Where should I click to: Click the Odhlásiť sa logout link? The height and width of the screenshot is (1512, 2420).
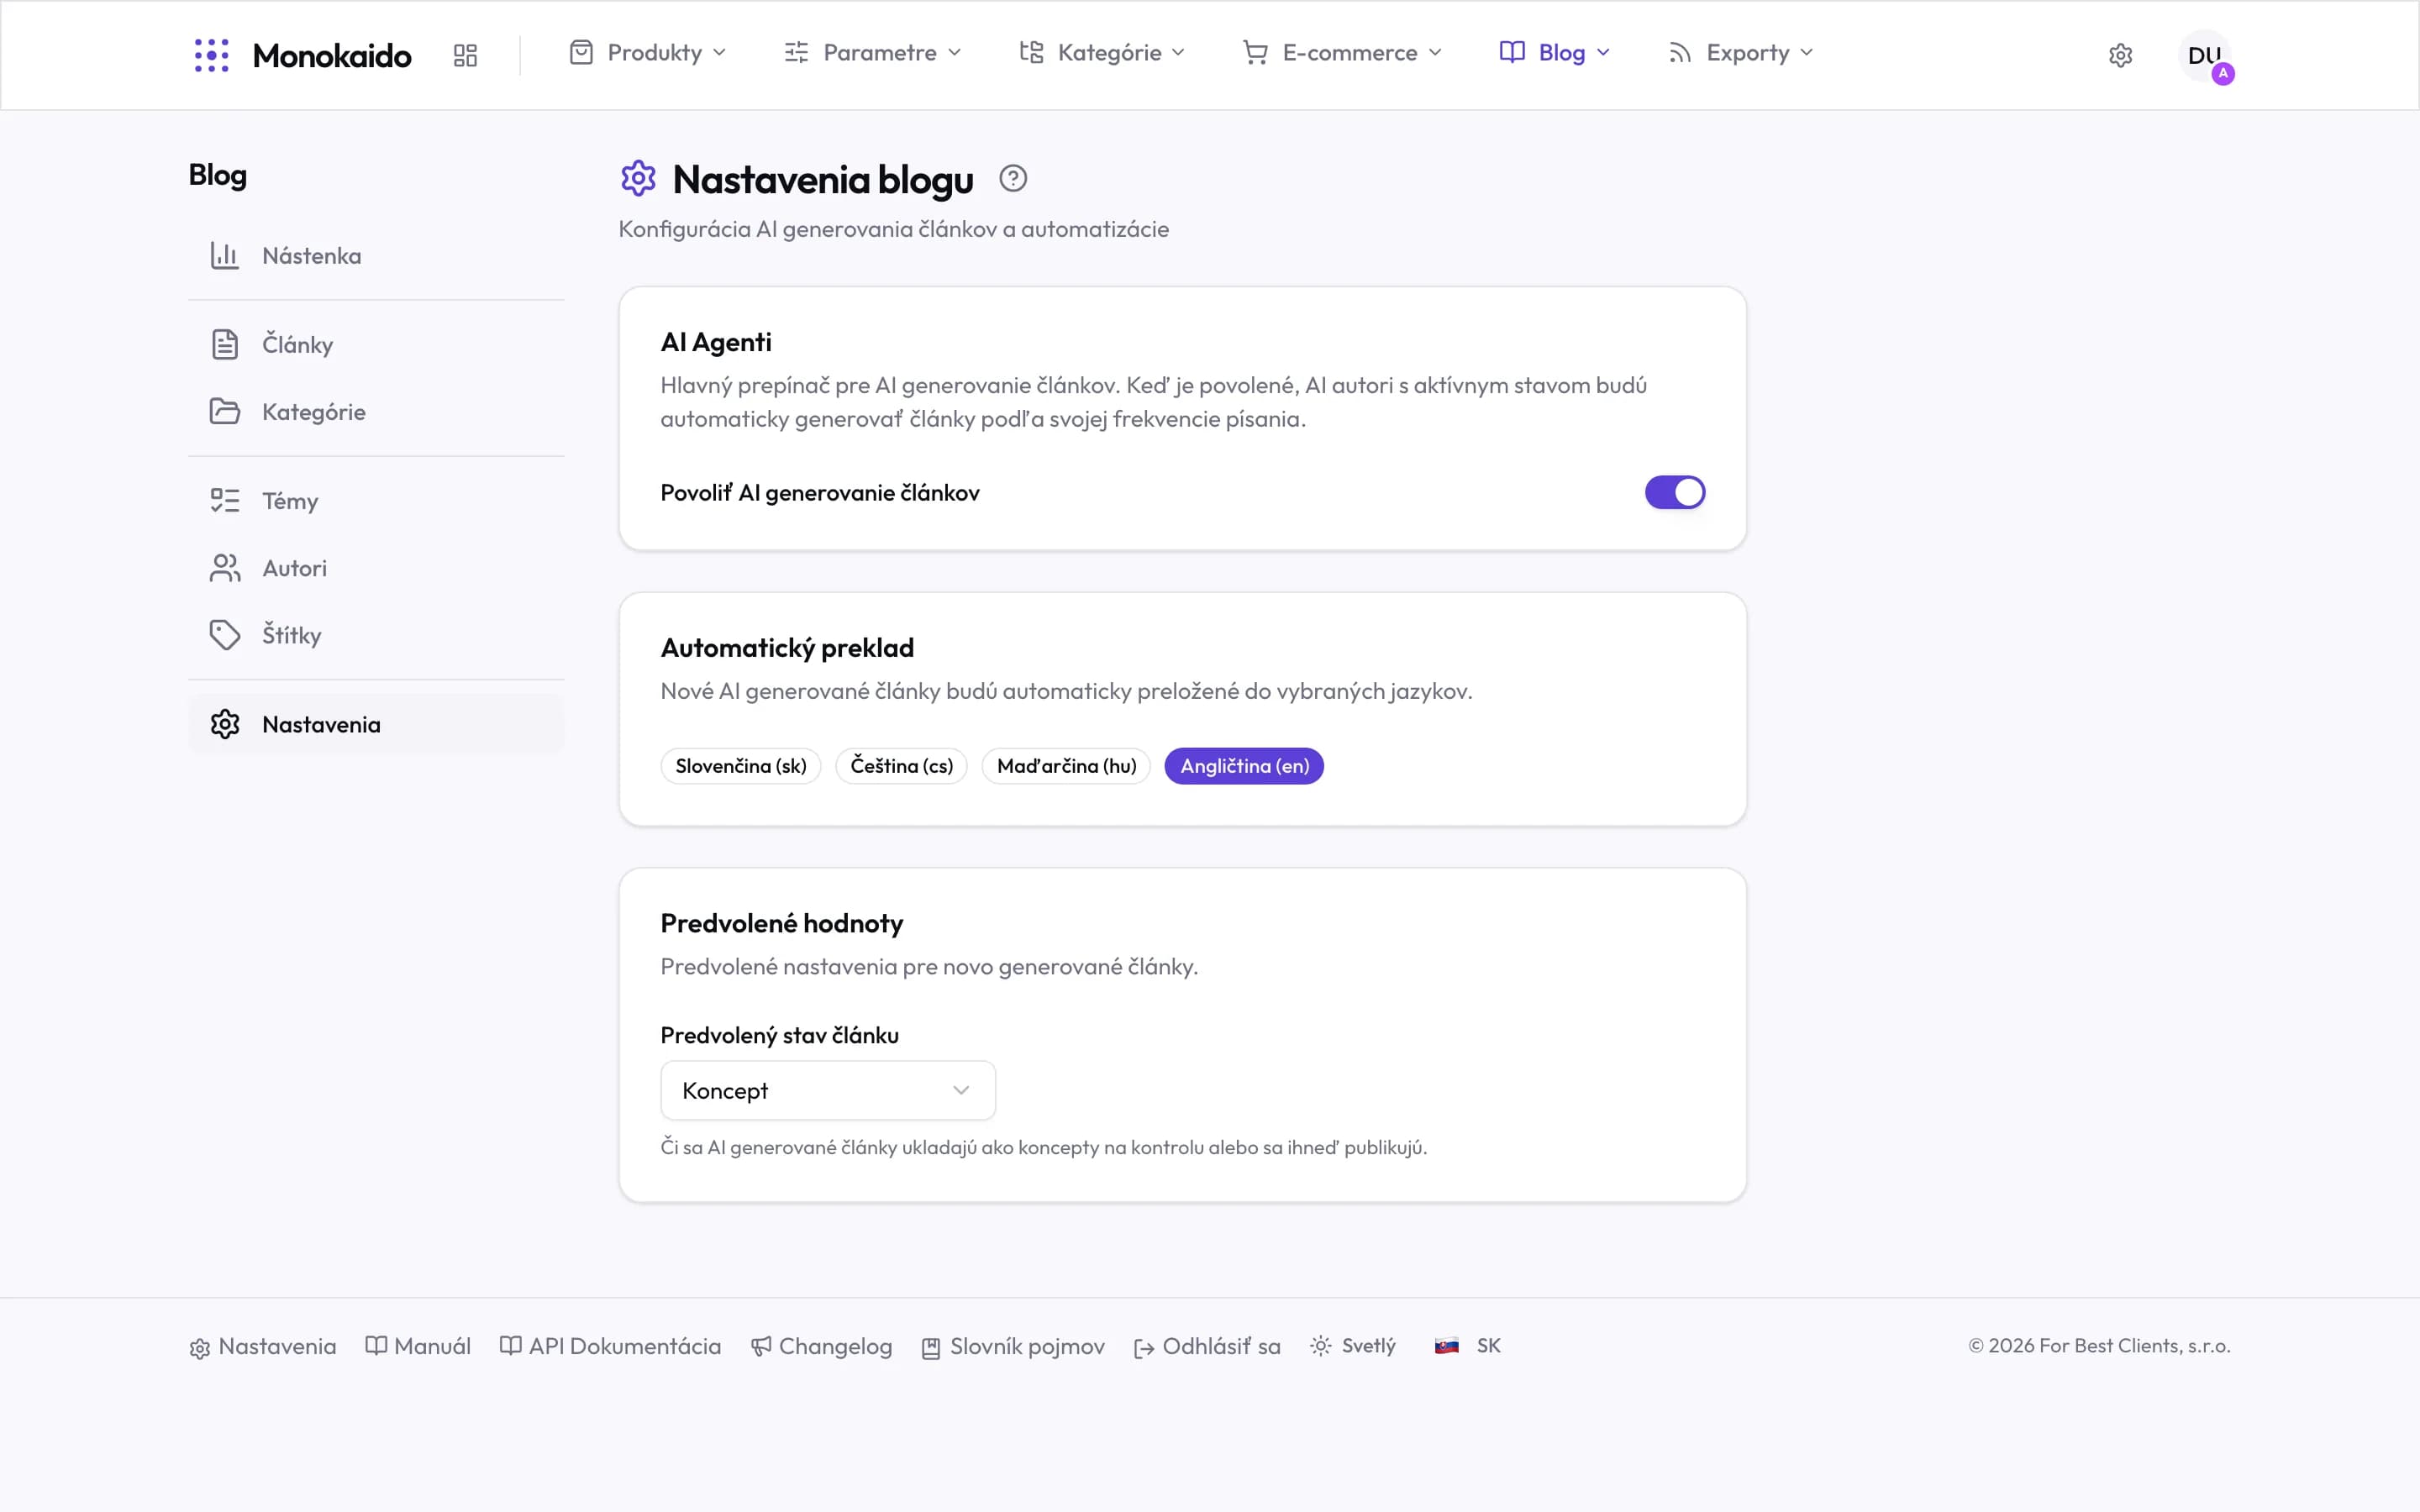tap(1207, 1347)
